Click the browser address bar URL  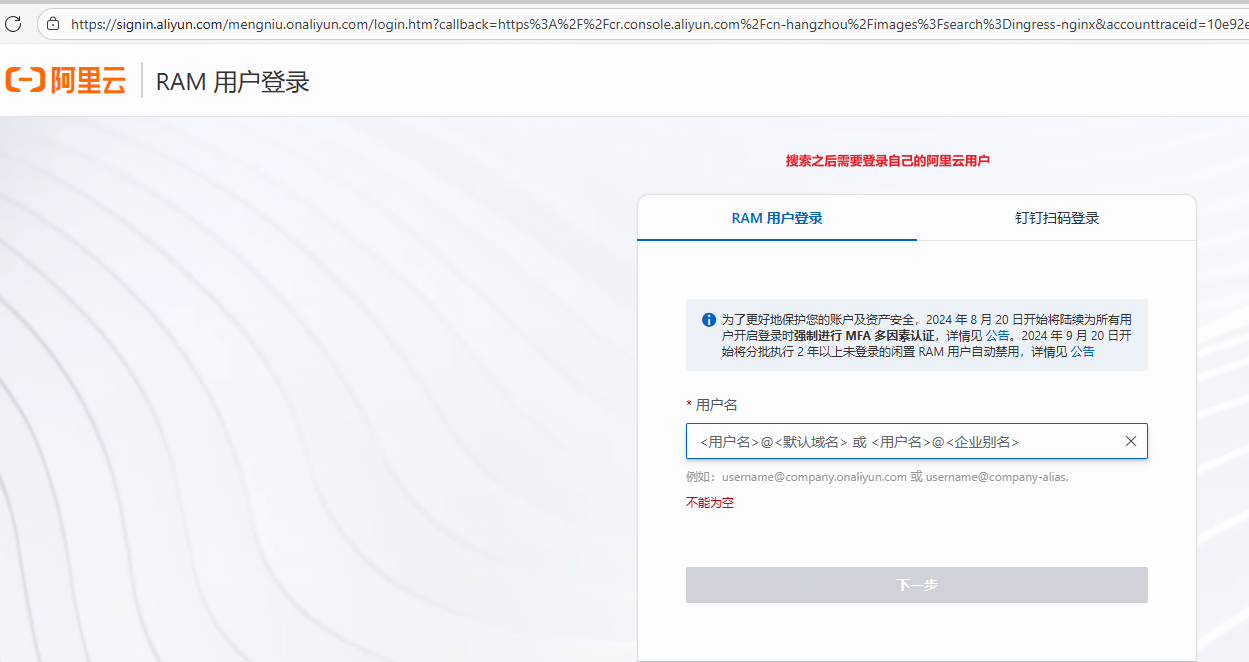click(x=658, y=23)
